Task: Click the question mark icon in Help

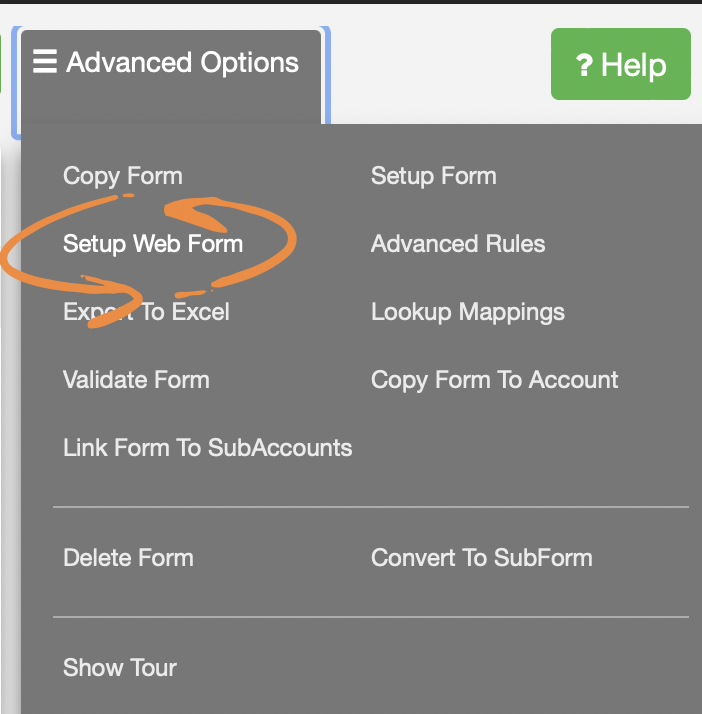Action: [584, 66]
